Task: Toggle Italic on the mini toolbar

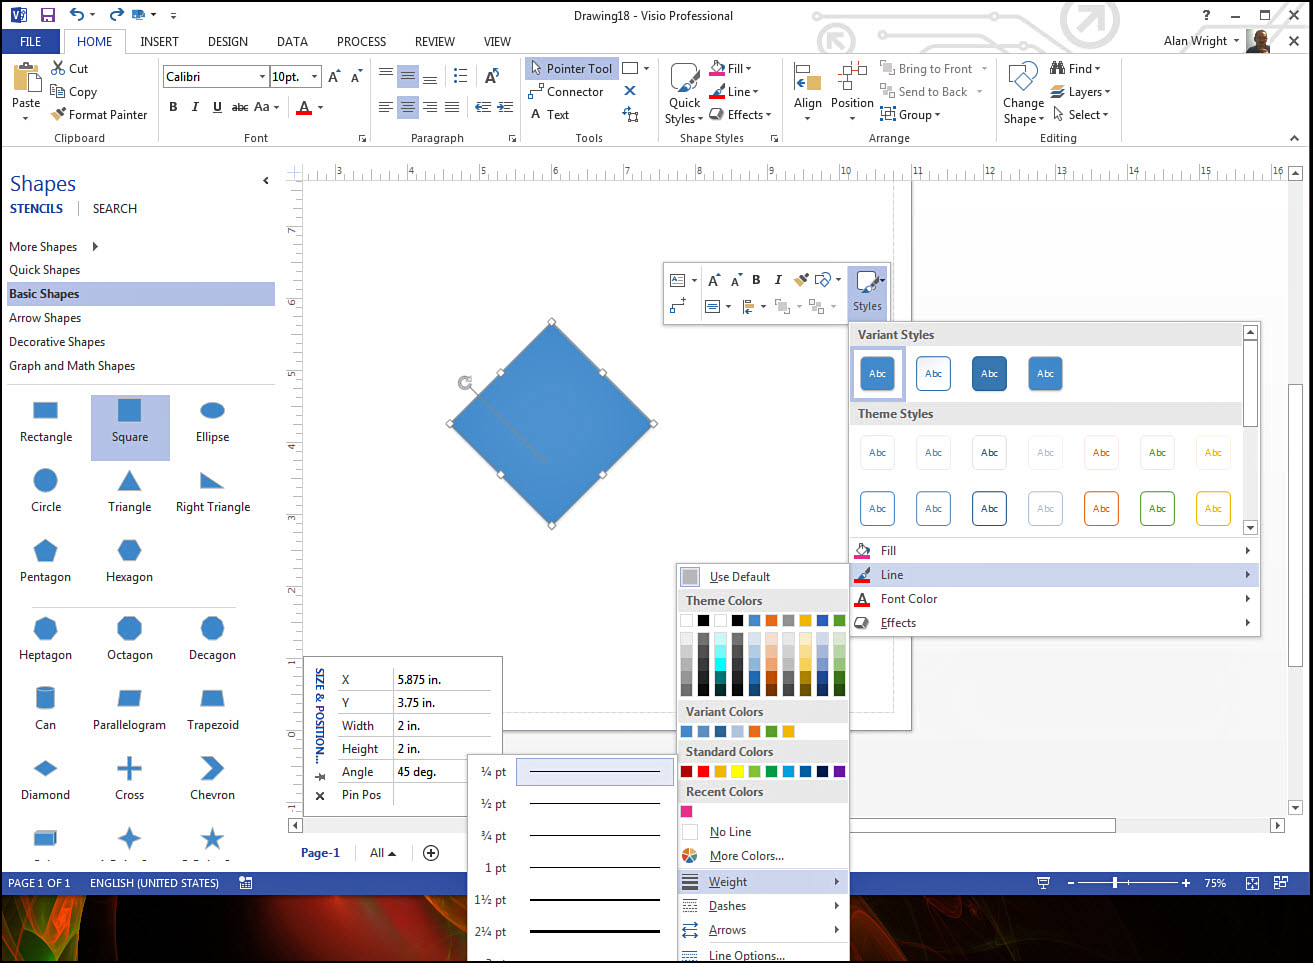Action: click(777, 280)
